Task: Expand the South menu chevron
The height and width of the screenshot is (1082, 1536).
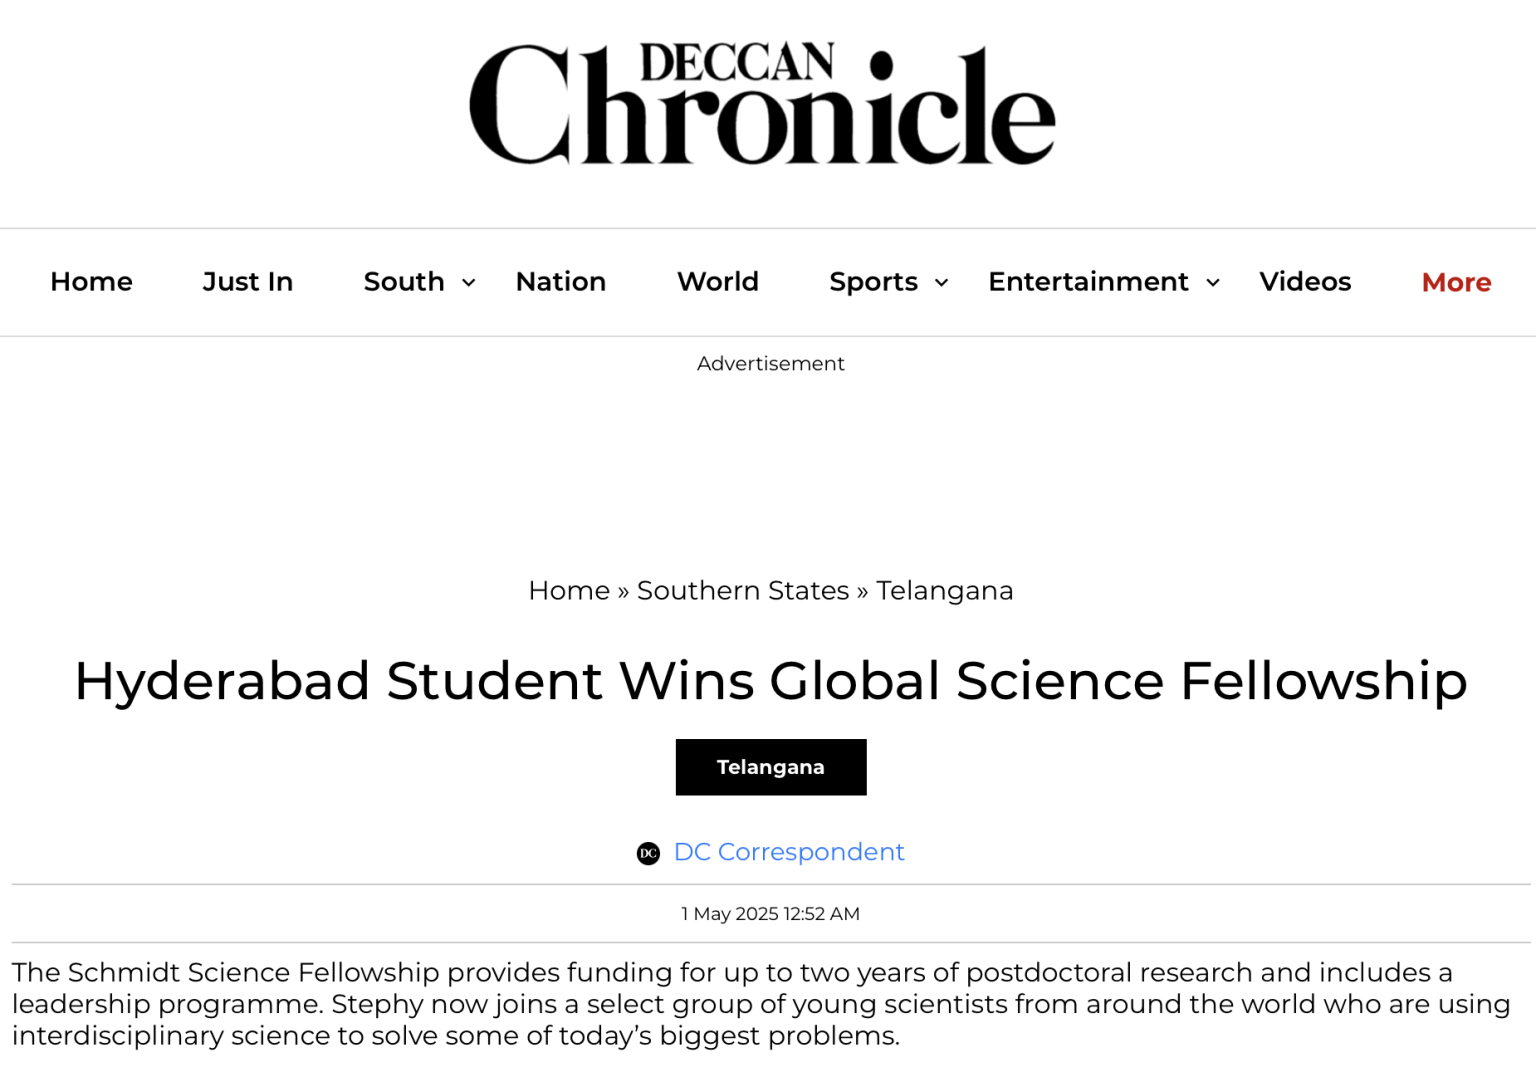Action: [469, 282]
